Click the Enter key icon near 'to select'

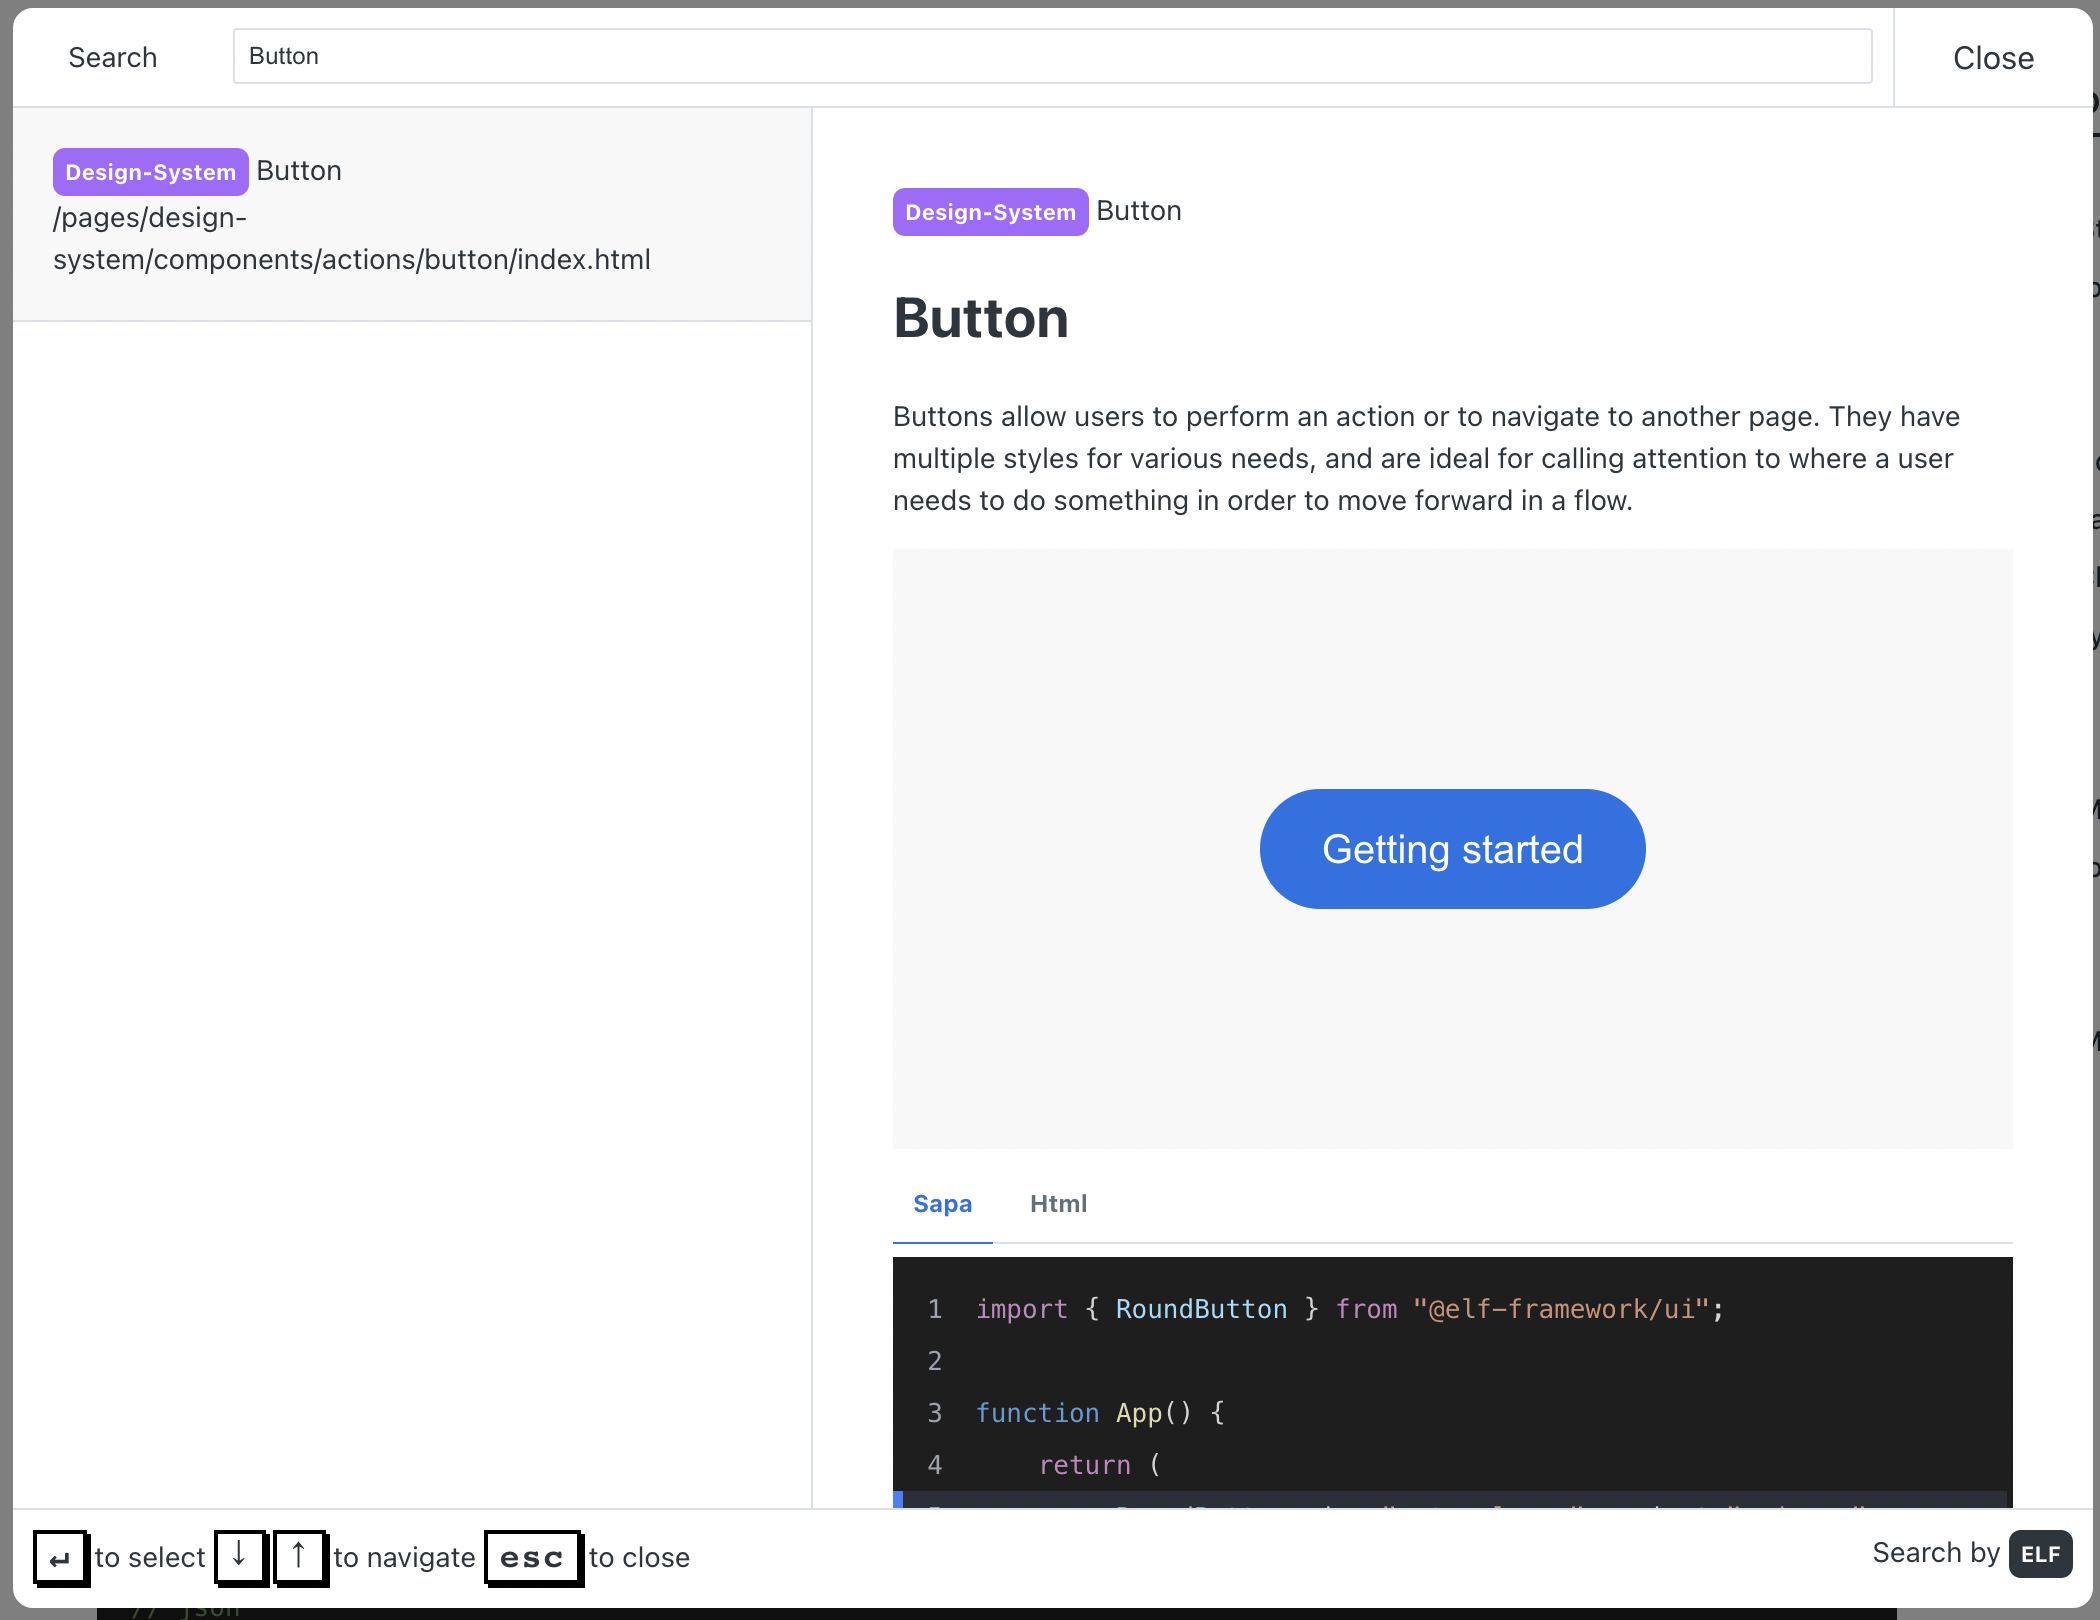tap(60, 1557)
